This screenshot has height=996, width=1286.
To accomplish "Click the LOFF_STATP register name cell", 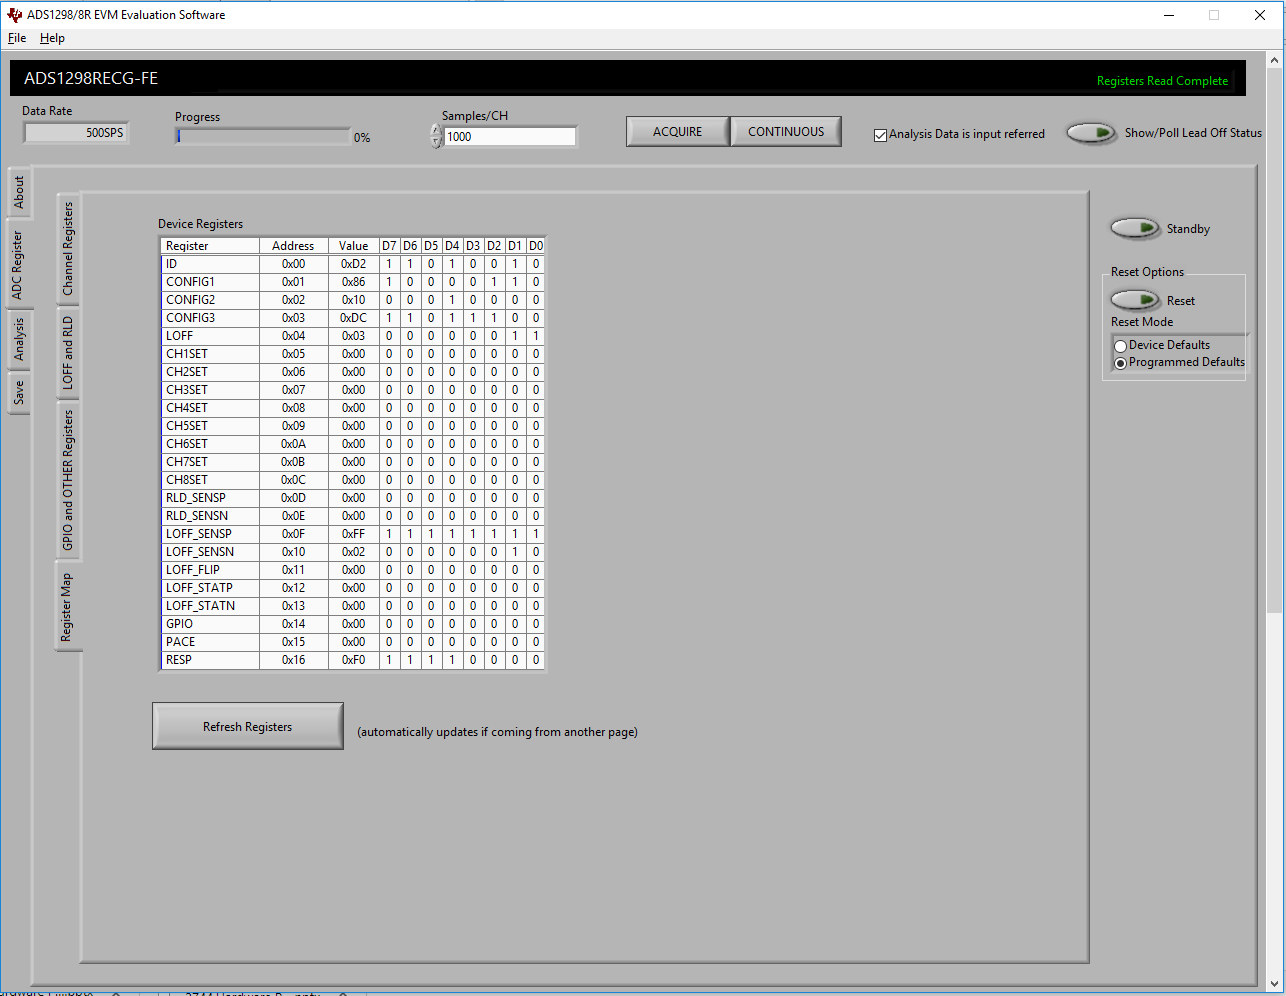I will pyautogui.click(x=210, y=588).
